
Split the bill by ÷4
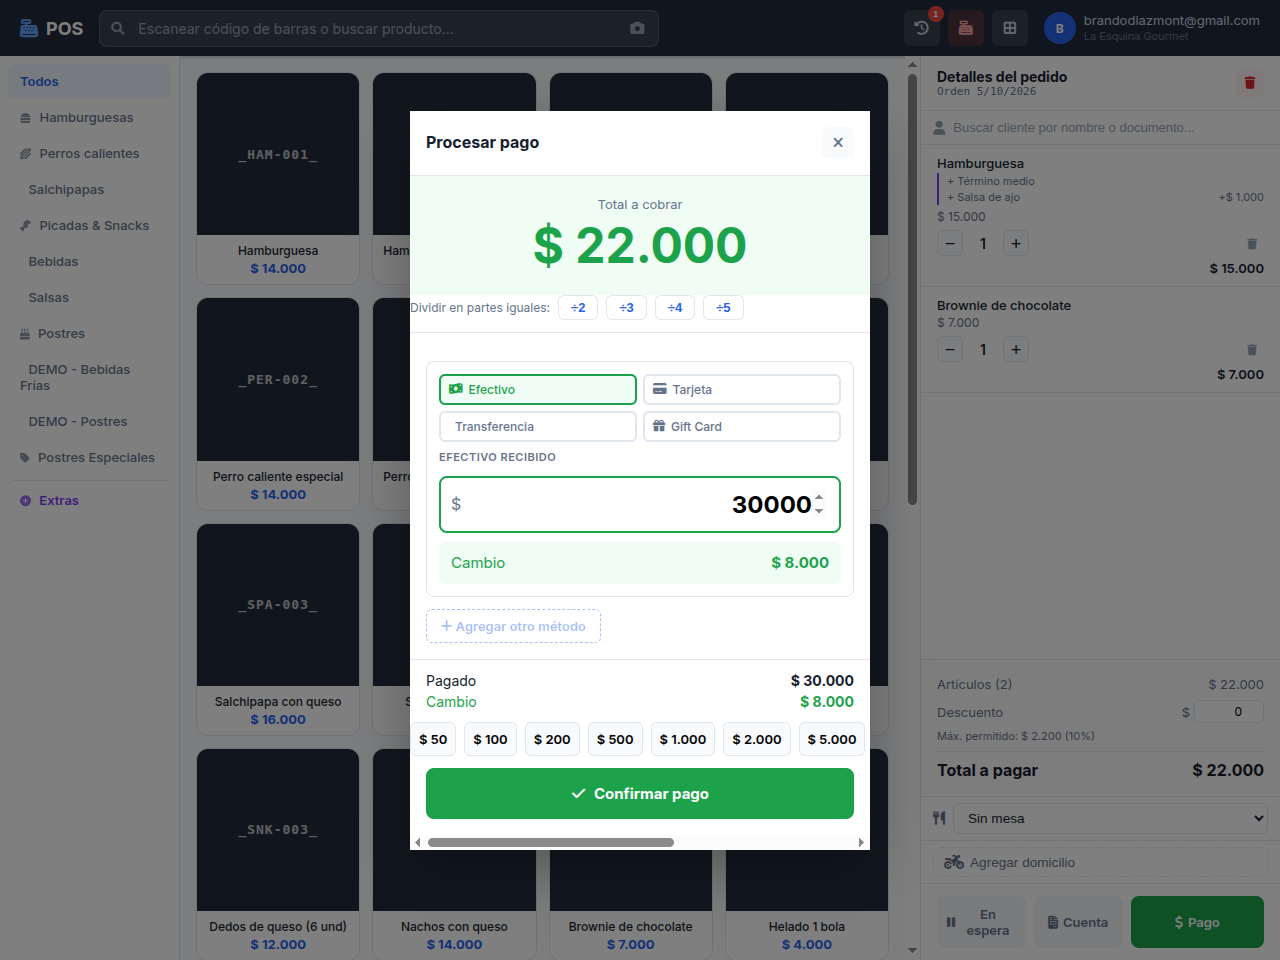click(x=675, y=308)
